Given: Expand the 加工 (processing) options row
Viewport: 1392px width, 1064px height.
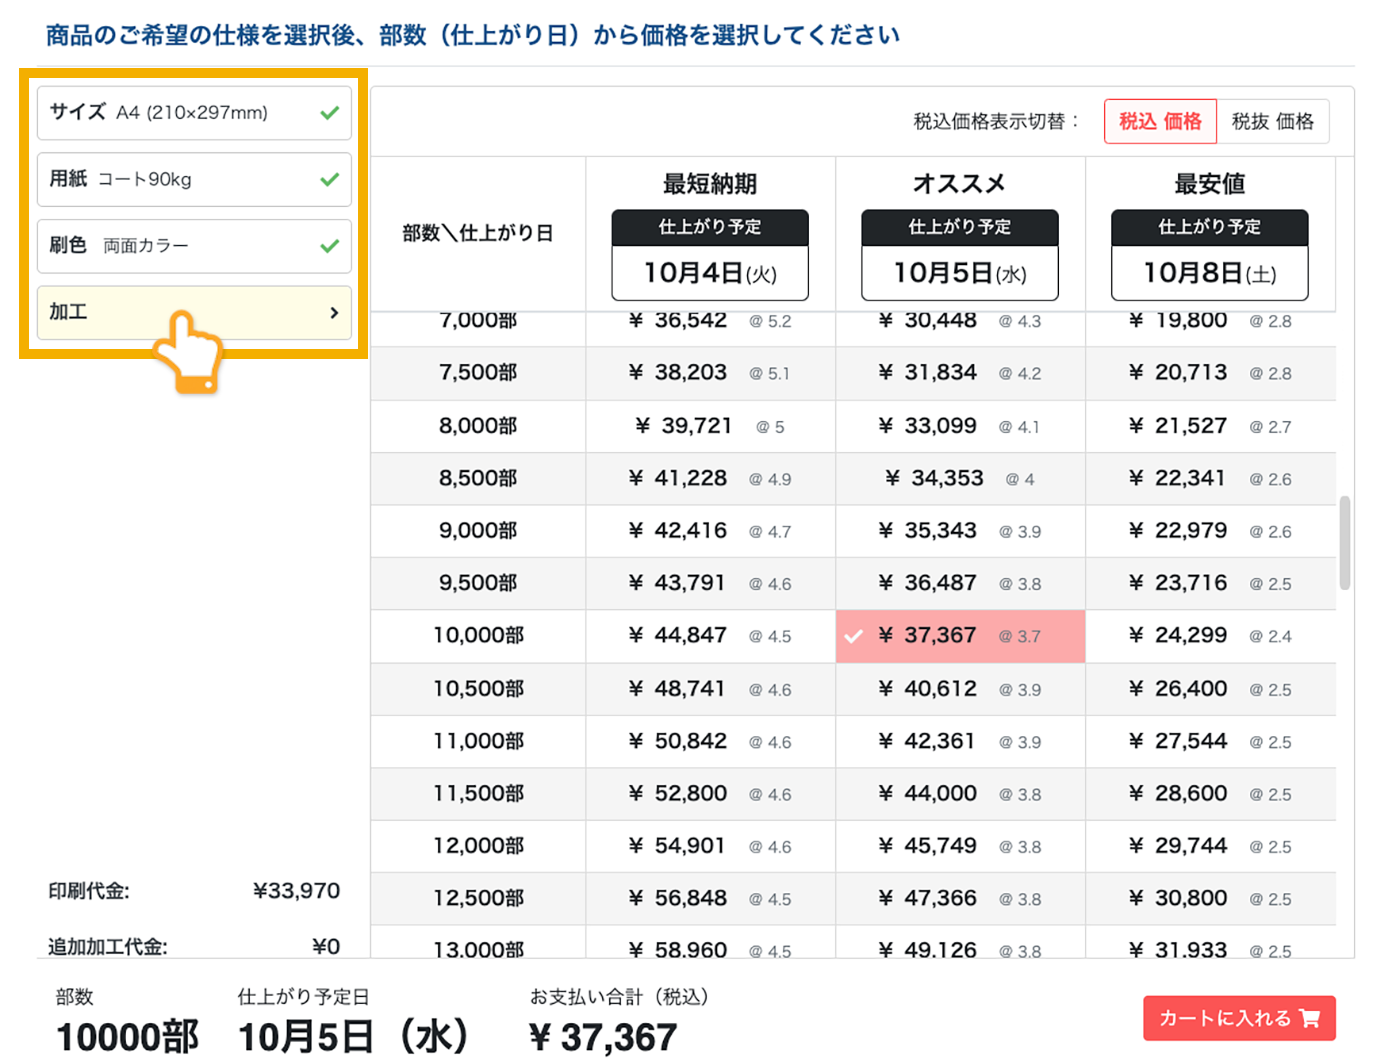Looking at the screenshot, I should (194, 312).
